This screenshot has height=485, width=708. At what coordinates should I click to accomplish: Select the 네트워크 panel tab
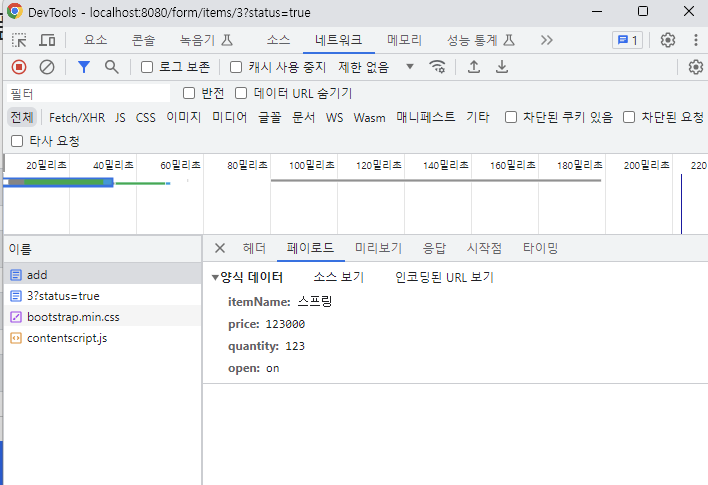339,40
